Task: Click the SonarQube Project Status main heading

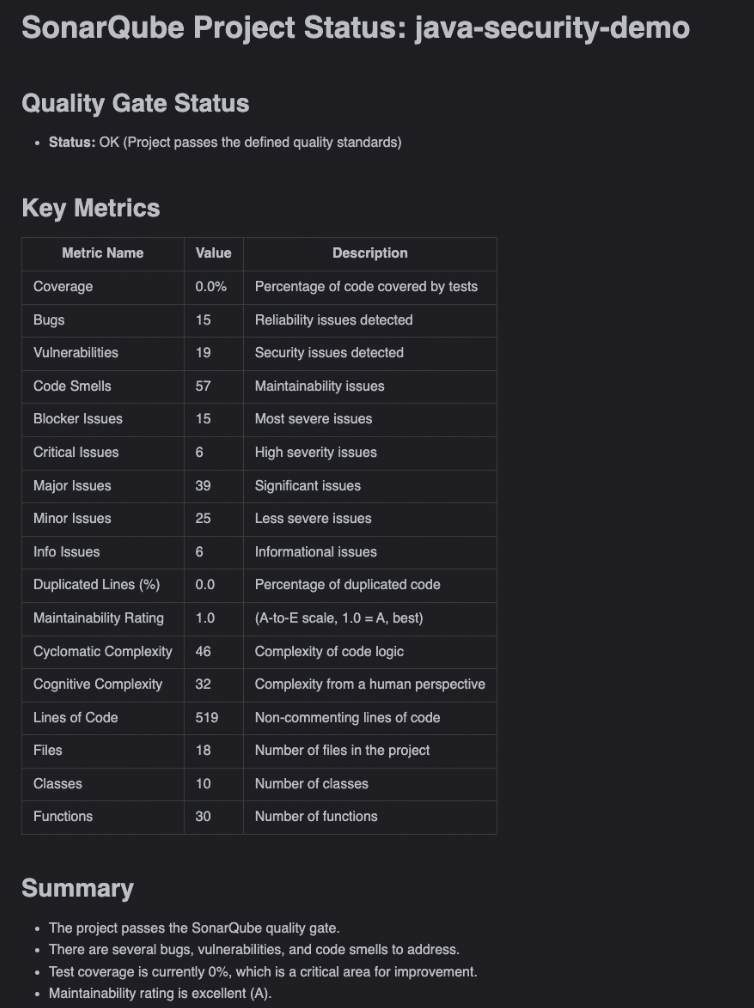Action: (355, 27)
